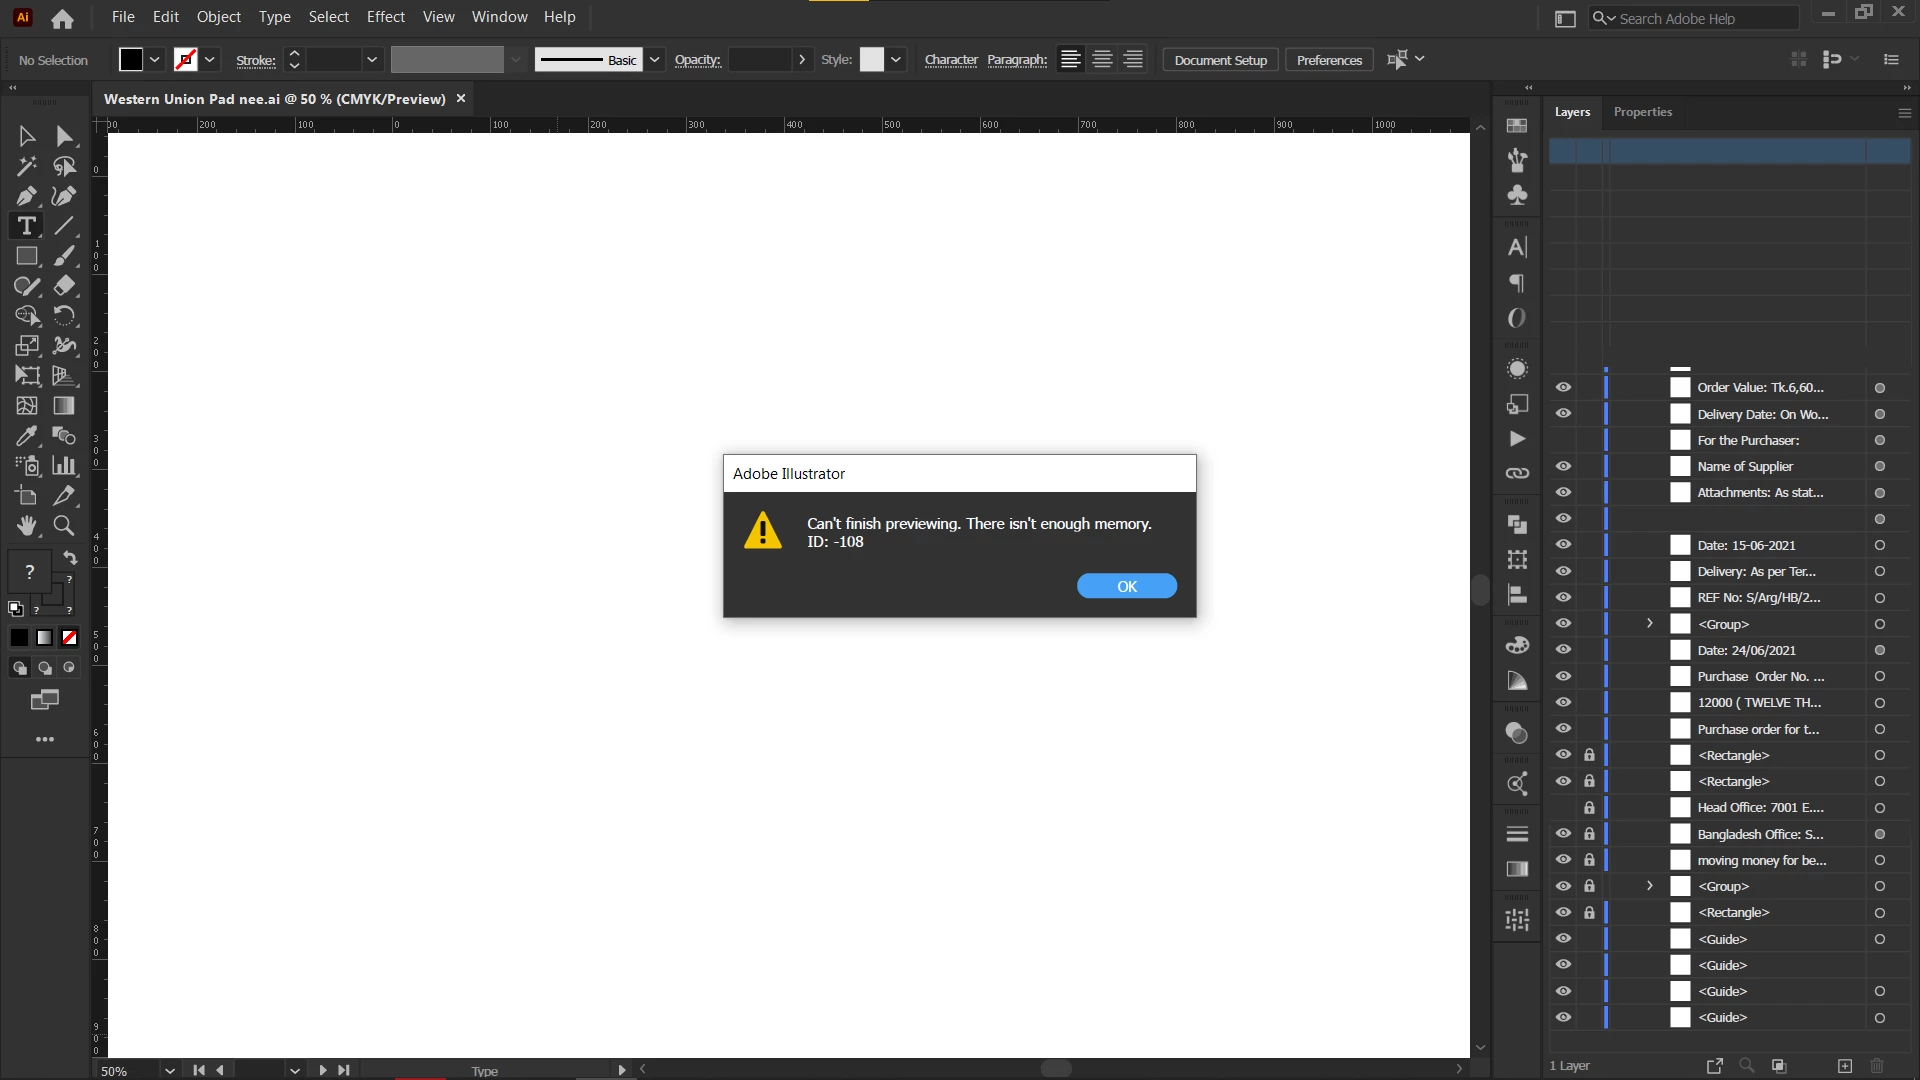Screen dimensions: 1920x1080
Task: Select the Direct Selection tool
Action: tap(64, 136)
